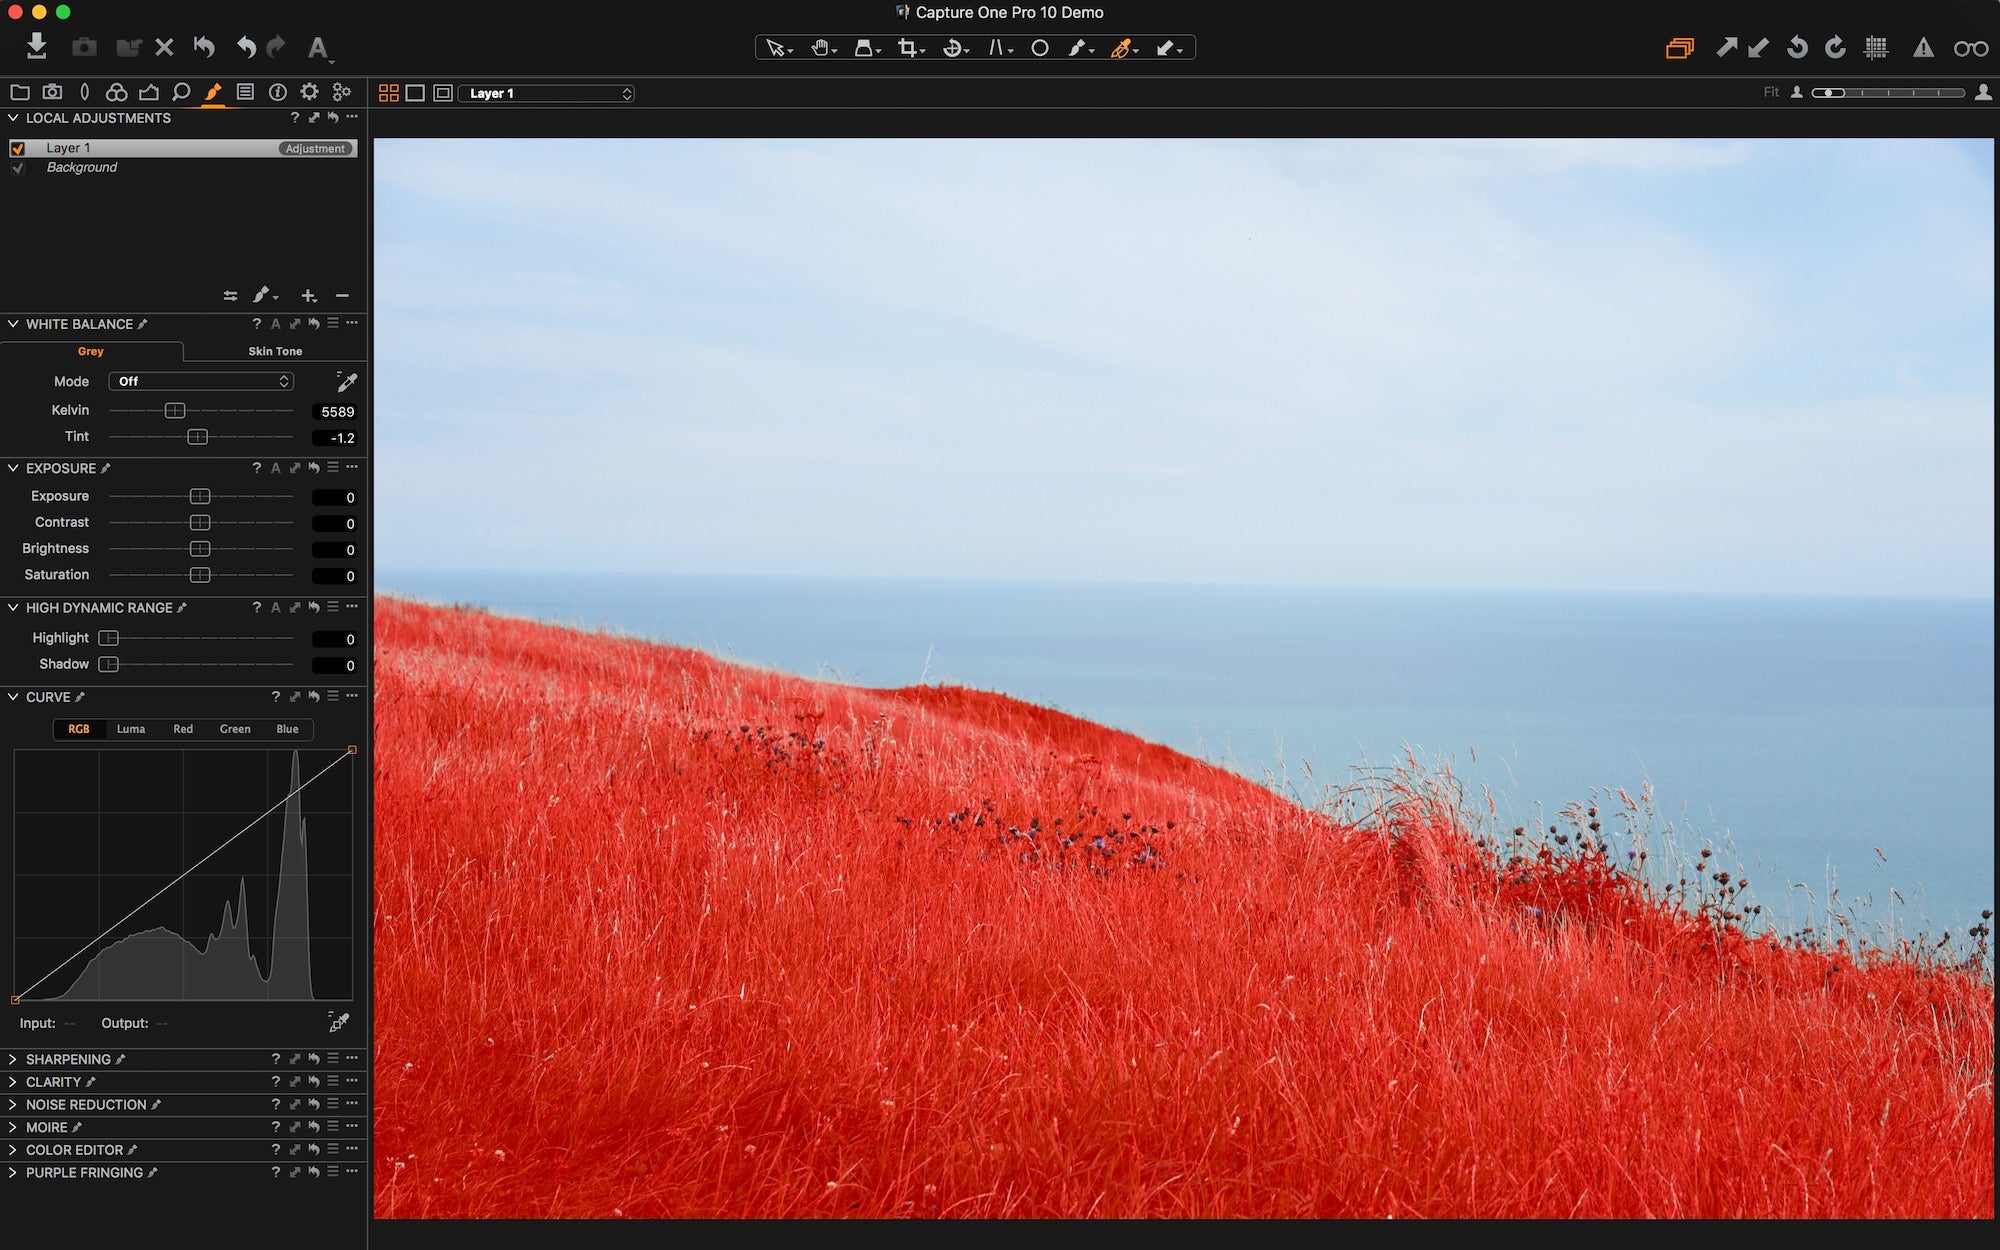Select the Spot removal circle tool
Viewport: 2000px width, 1250px height.
tap(1040, 48)
